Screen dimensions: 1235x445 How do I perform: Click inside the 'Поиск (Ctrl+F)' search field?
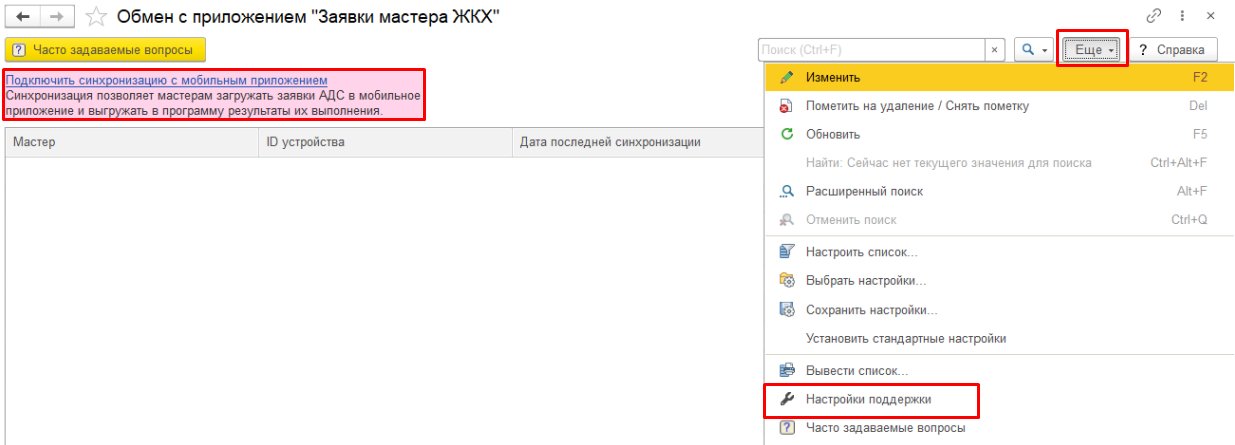tap(872, 49)
